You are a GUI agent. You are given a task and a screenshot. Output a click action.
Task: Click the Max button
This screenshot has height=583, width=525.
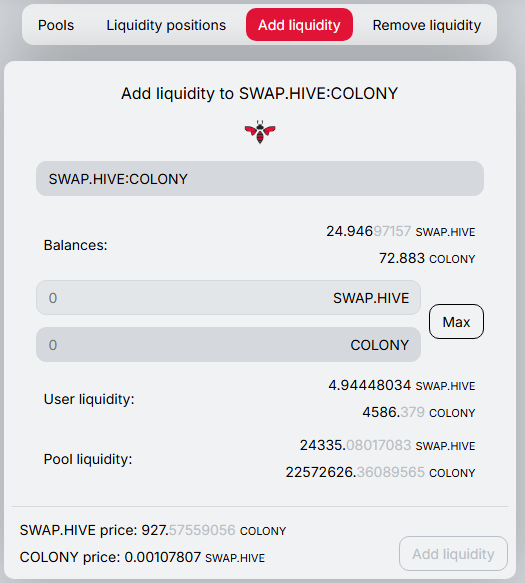click(x=456, y=322)
